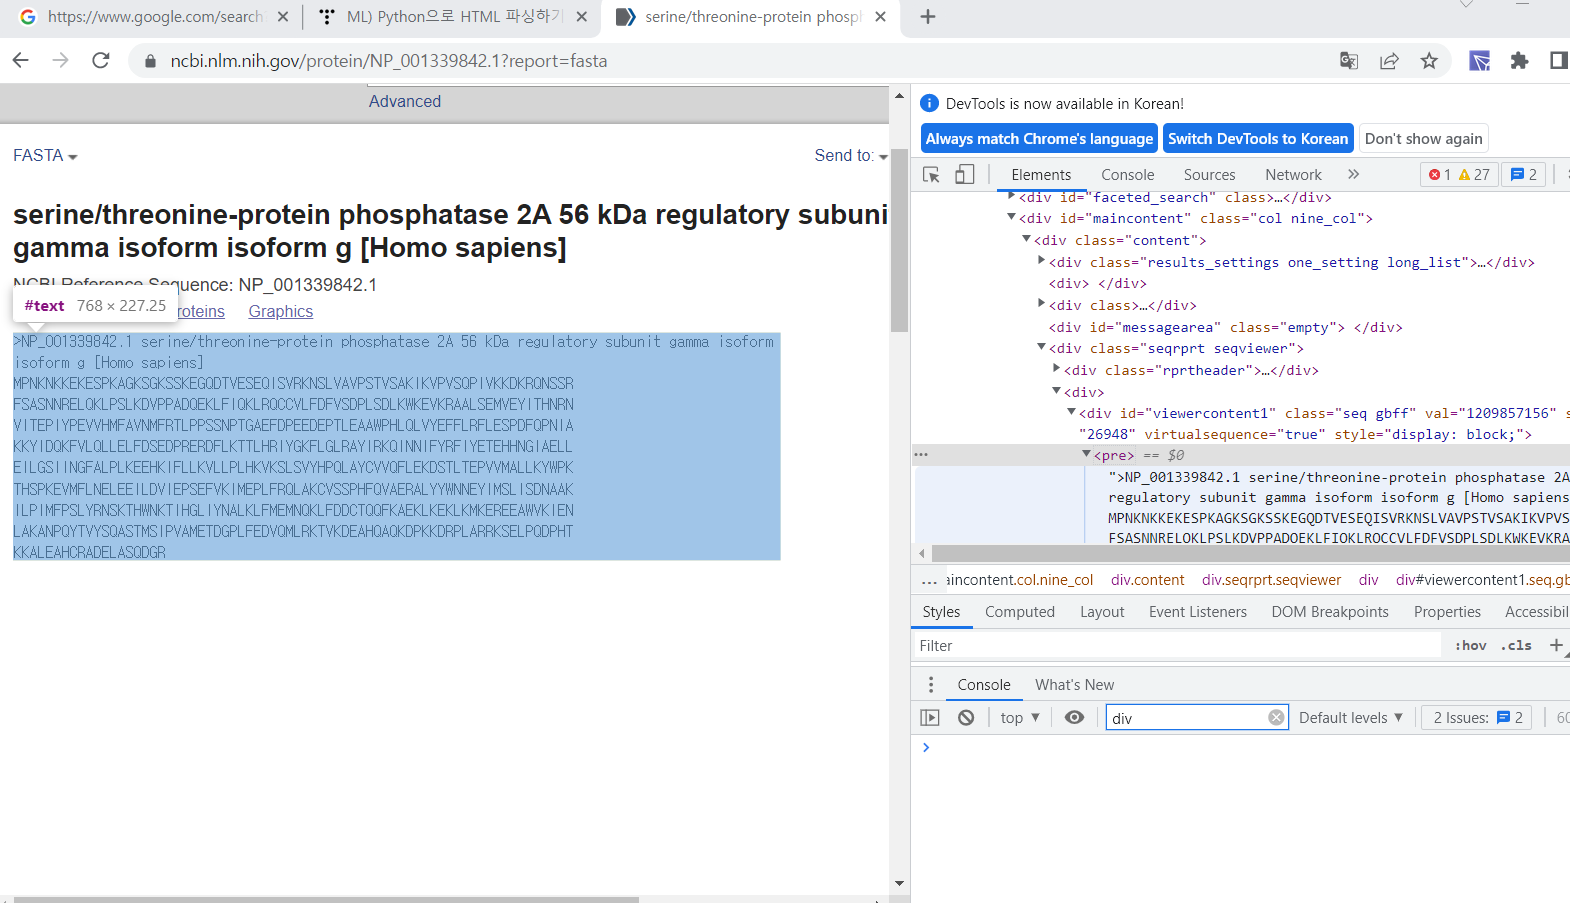The image size is (1570, 903).
Task: Open the top JavaScript context dropdown
Action: point(1020,718)
